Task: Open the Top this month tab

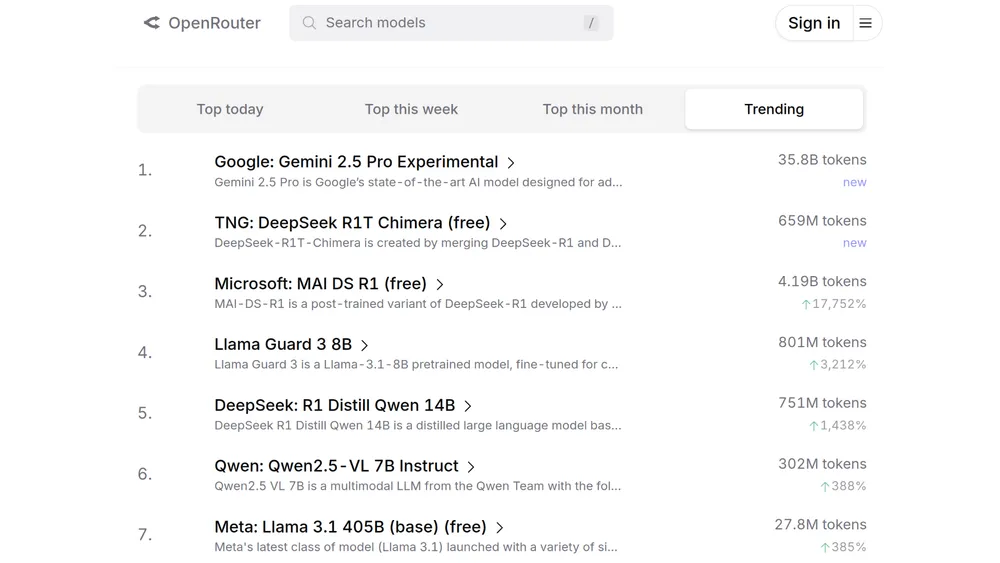Action: click(x=593, y=109)
